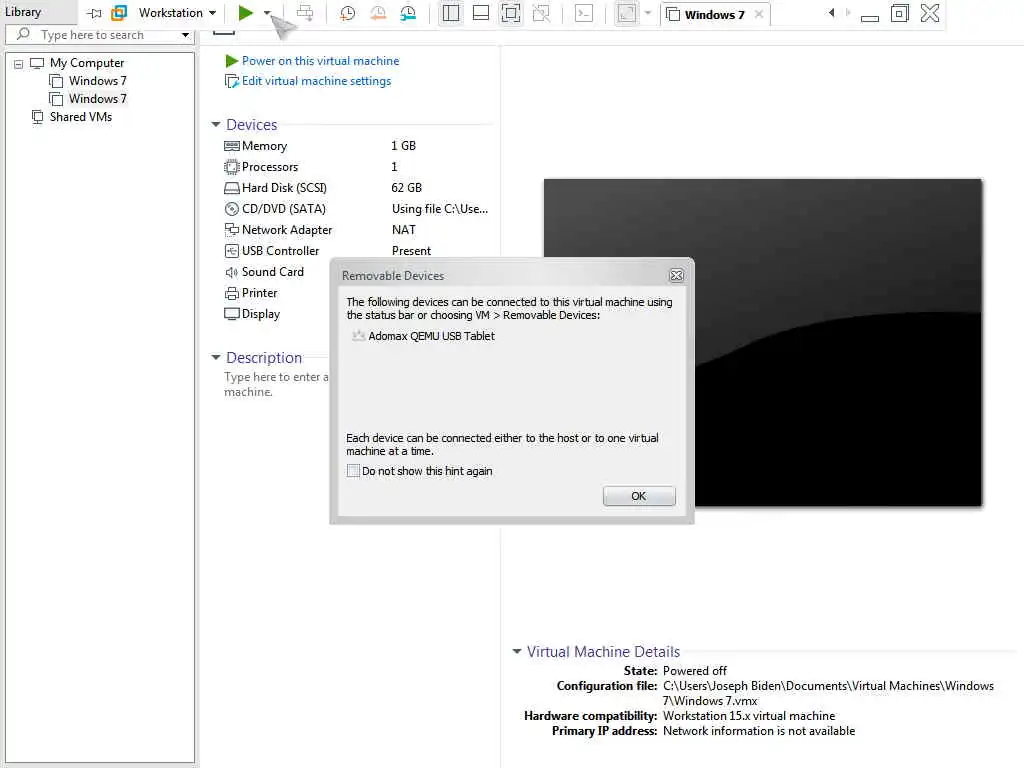Open the console view toolbar icon
The image size is (1024, 768).
pyautogui.click(x=584, y=13)
